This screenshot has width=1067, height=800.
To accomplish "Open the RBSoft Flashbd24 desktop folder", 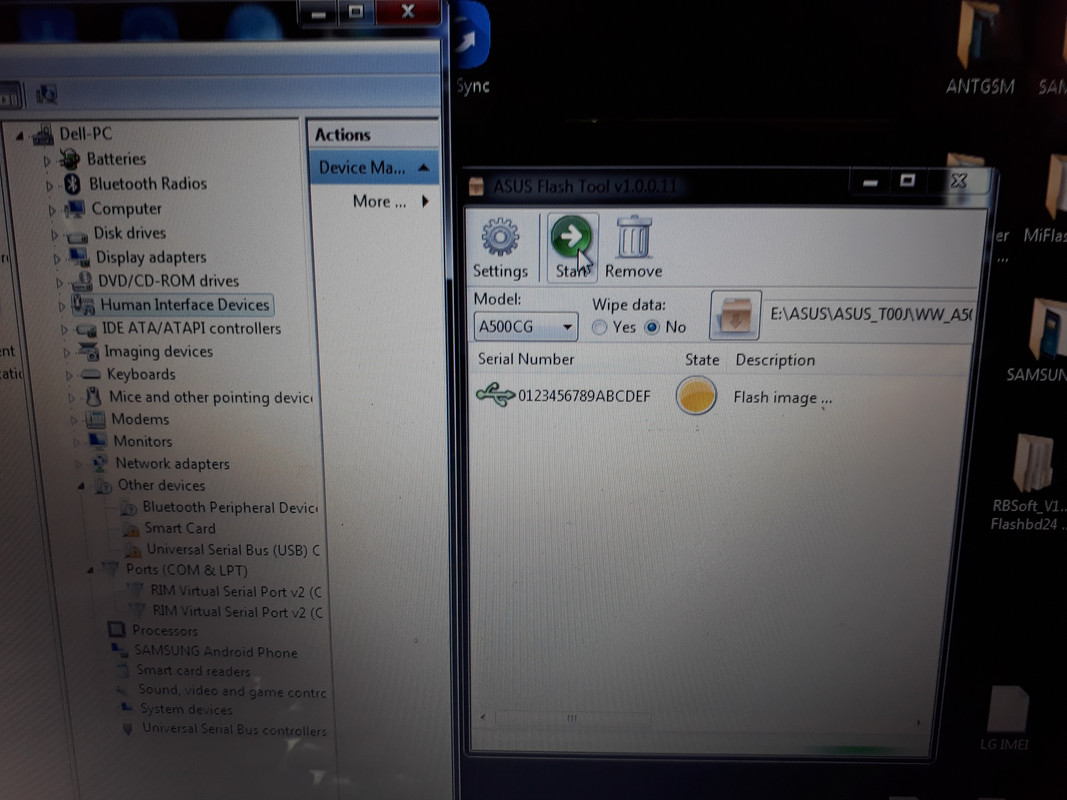I will pos(1028,483).
